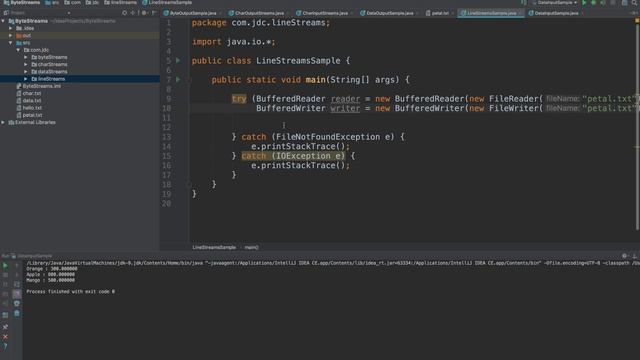Click the LineStreamsSample breadcrumb below the editor
The width and height of the screenshot is (640, 360).
point(214,247)
